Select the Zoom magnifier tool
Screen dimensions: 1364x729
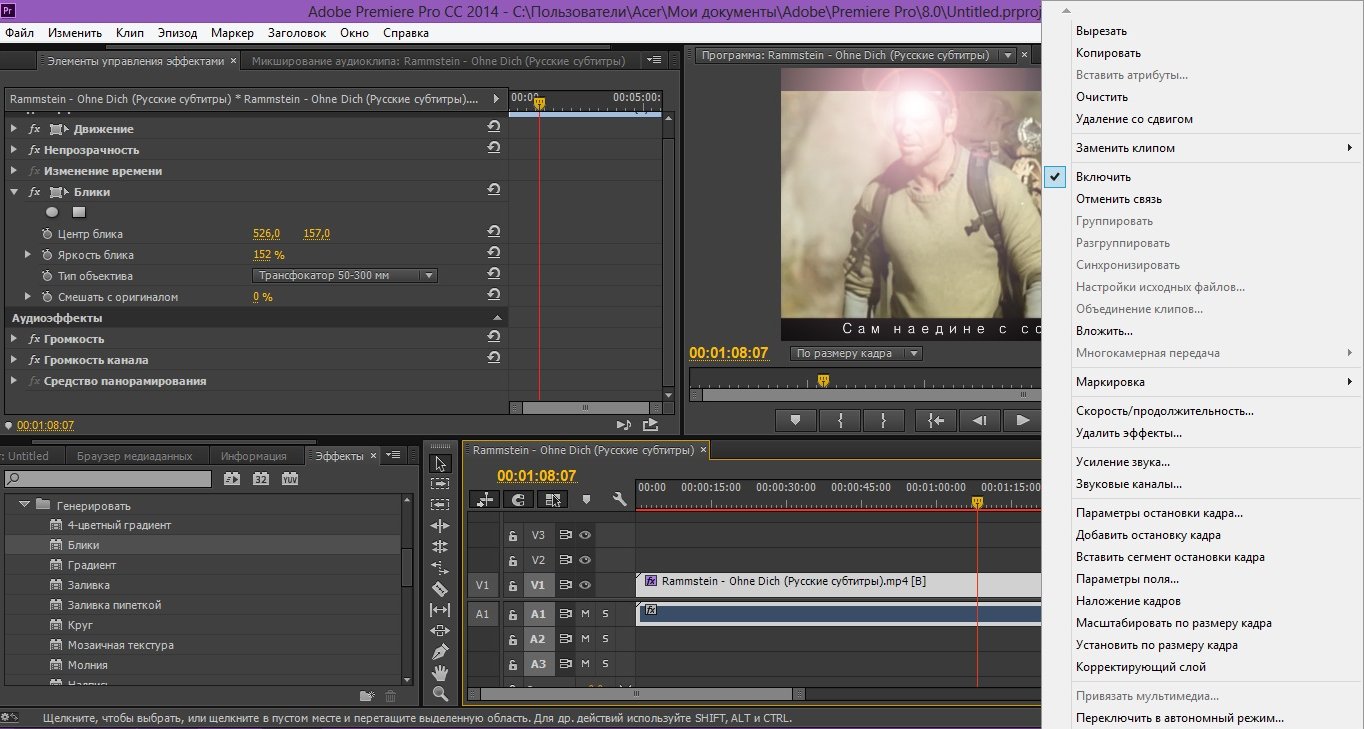pos(440,694)
